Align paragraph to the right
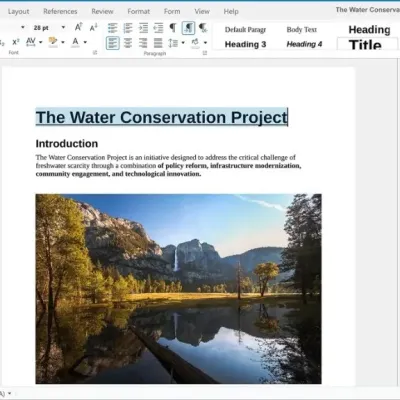This screenshot has height=400, width=400. pos(143,43)
